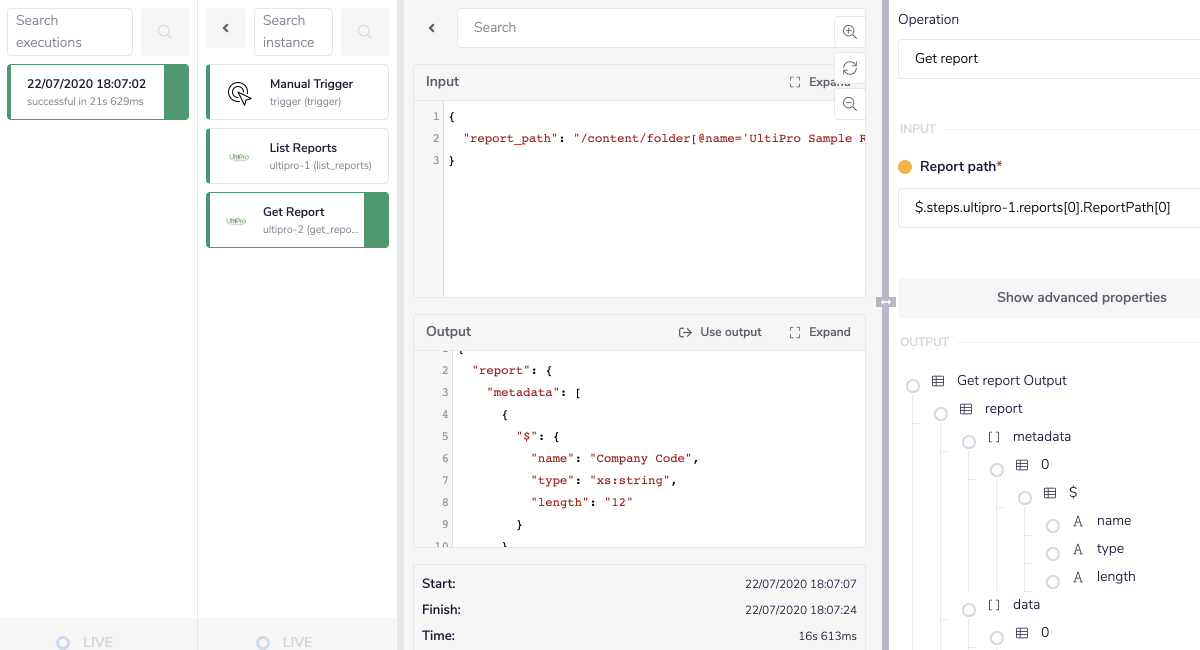Click back chevron beside main Search field
Viewport: 1200px width, 650px height.
pyautogui.click(x=432, y=28)
